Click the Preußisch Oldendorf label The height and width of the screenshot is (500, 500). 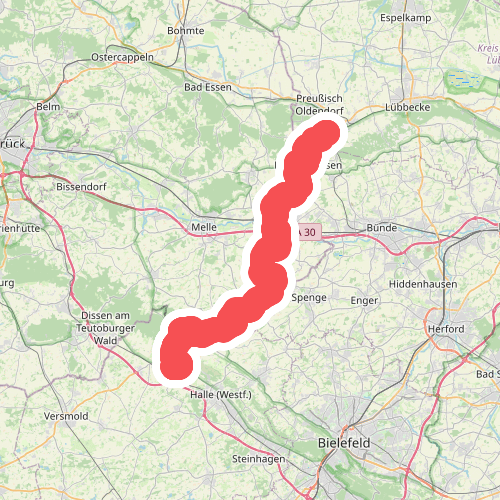pos(319,104)
